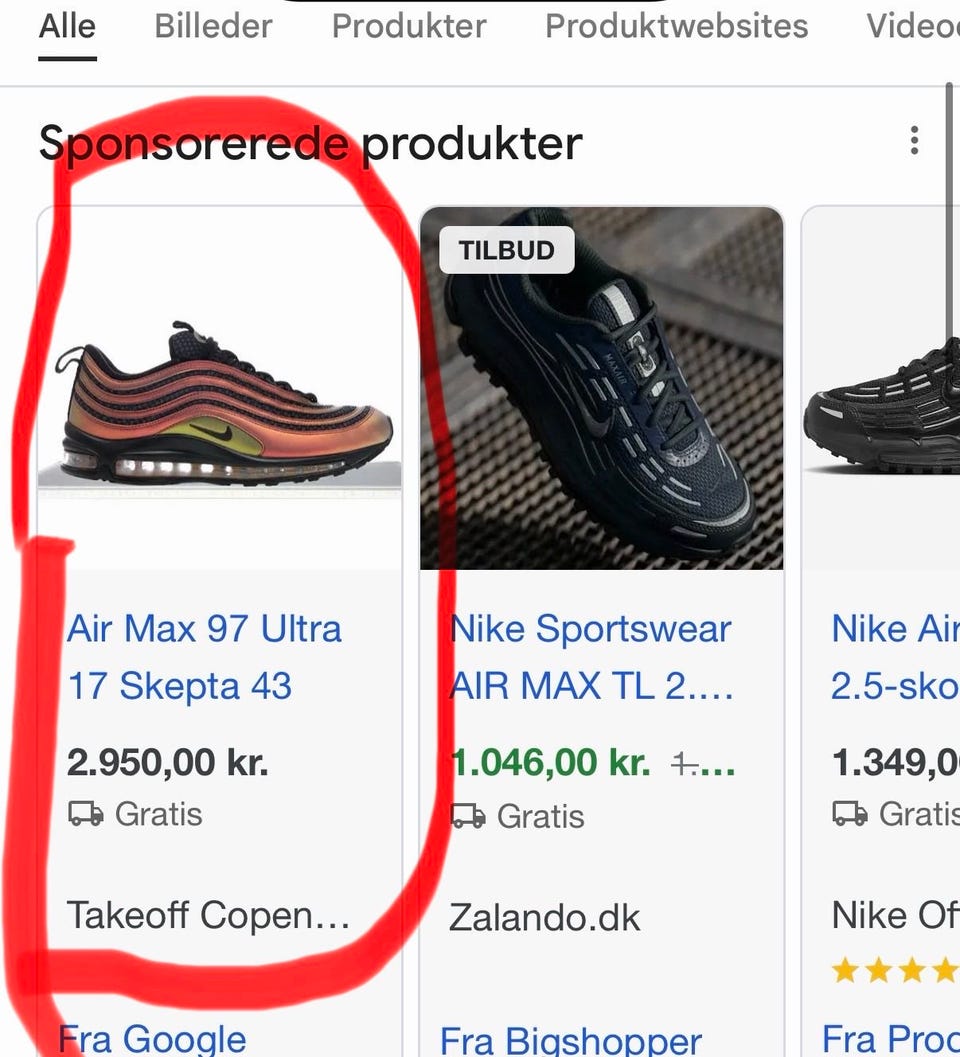Open the Nike Sportswear AIR MAX TL link
The width and height of the screenshot is (960, 1057).
pyautogui.click(x=592, y=657)
